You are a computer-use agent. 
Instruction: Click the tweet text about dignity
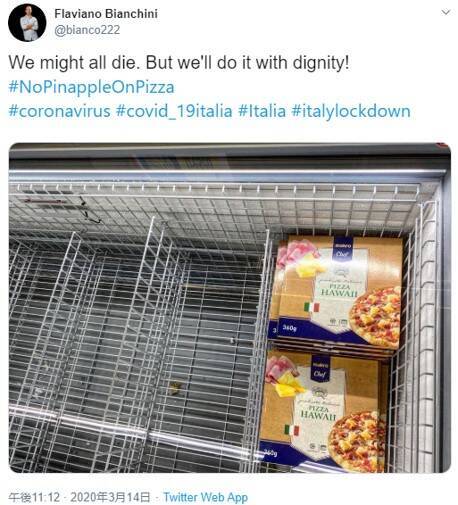(179, 62)
